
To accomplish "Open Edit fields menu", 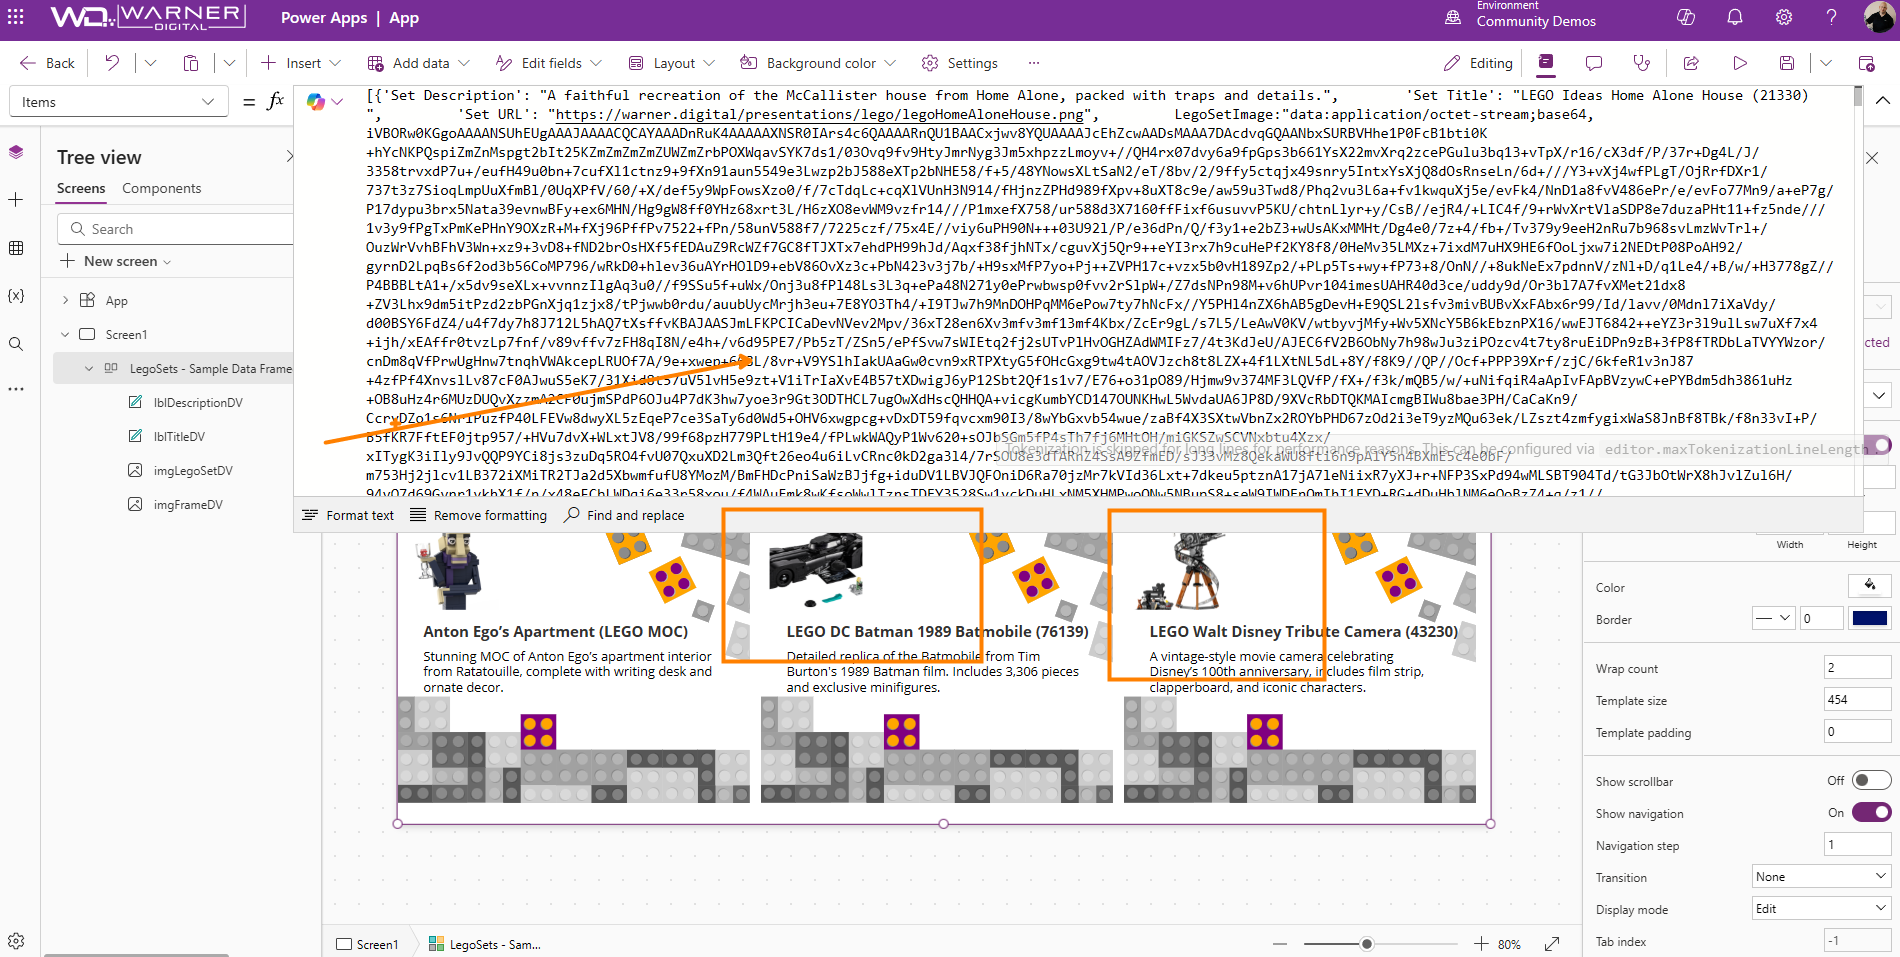I will (549, 63).
